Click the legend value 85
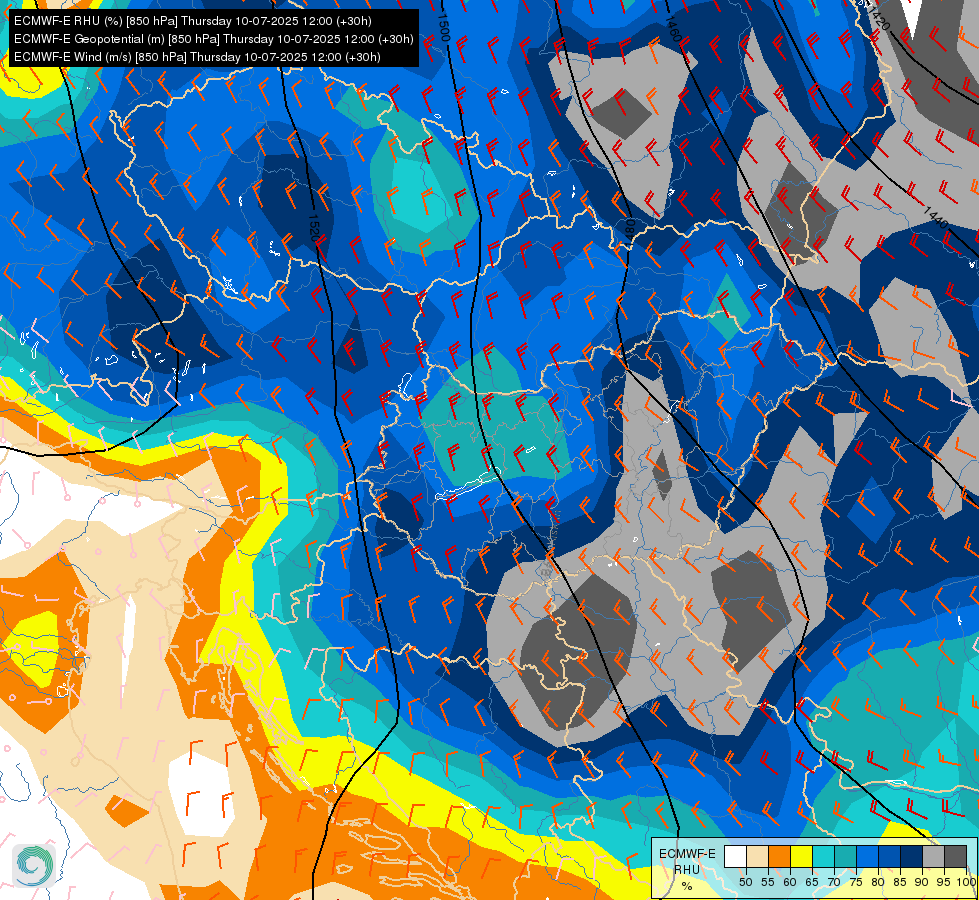 pyautogui.click(x=900, y=882)
